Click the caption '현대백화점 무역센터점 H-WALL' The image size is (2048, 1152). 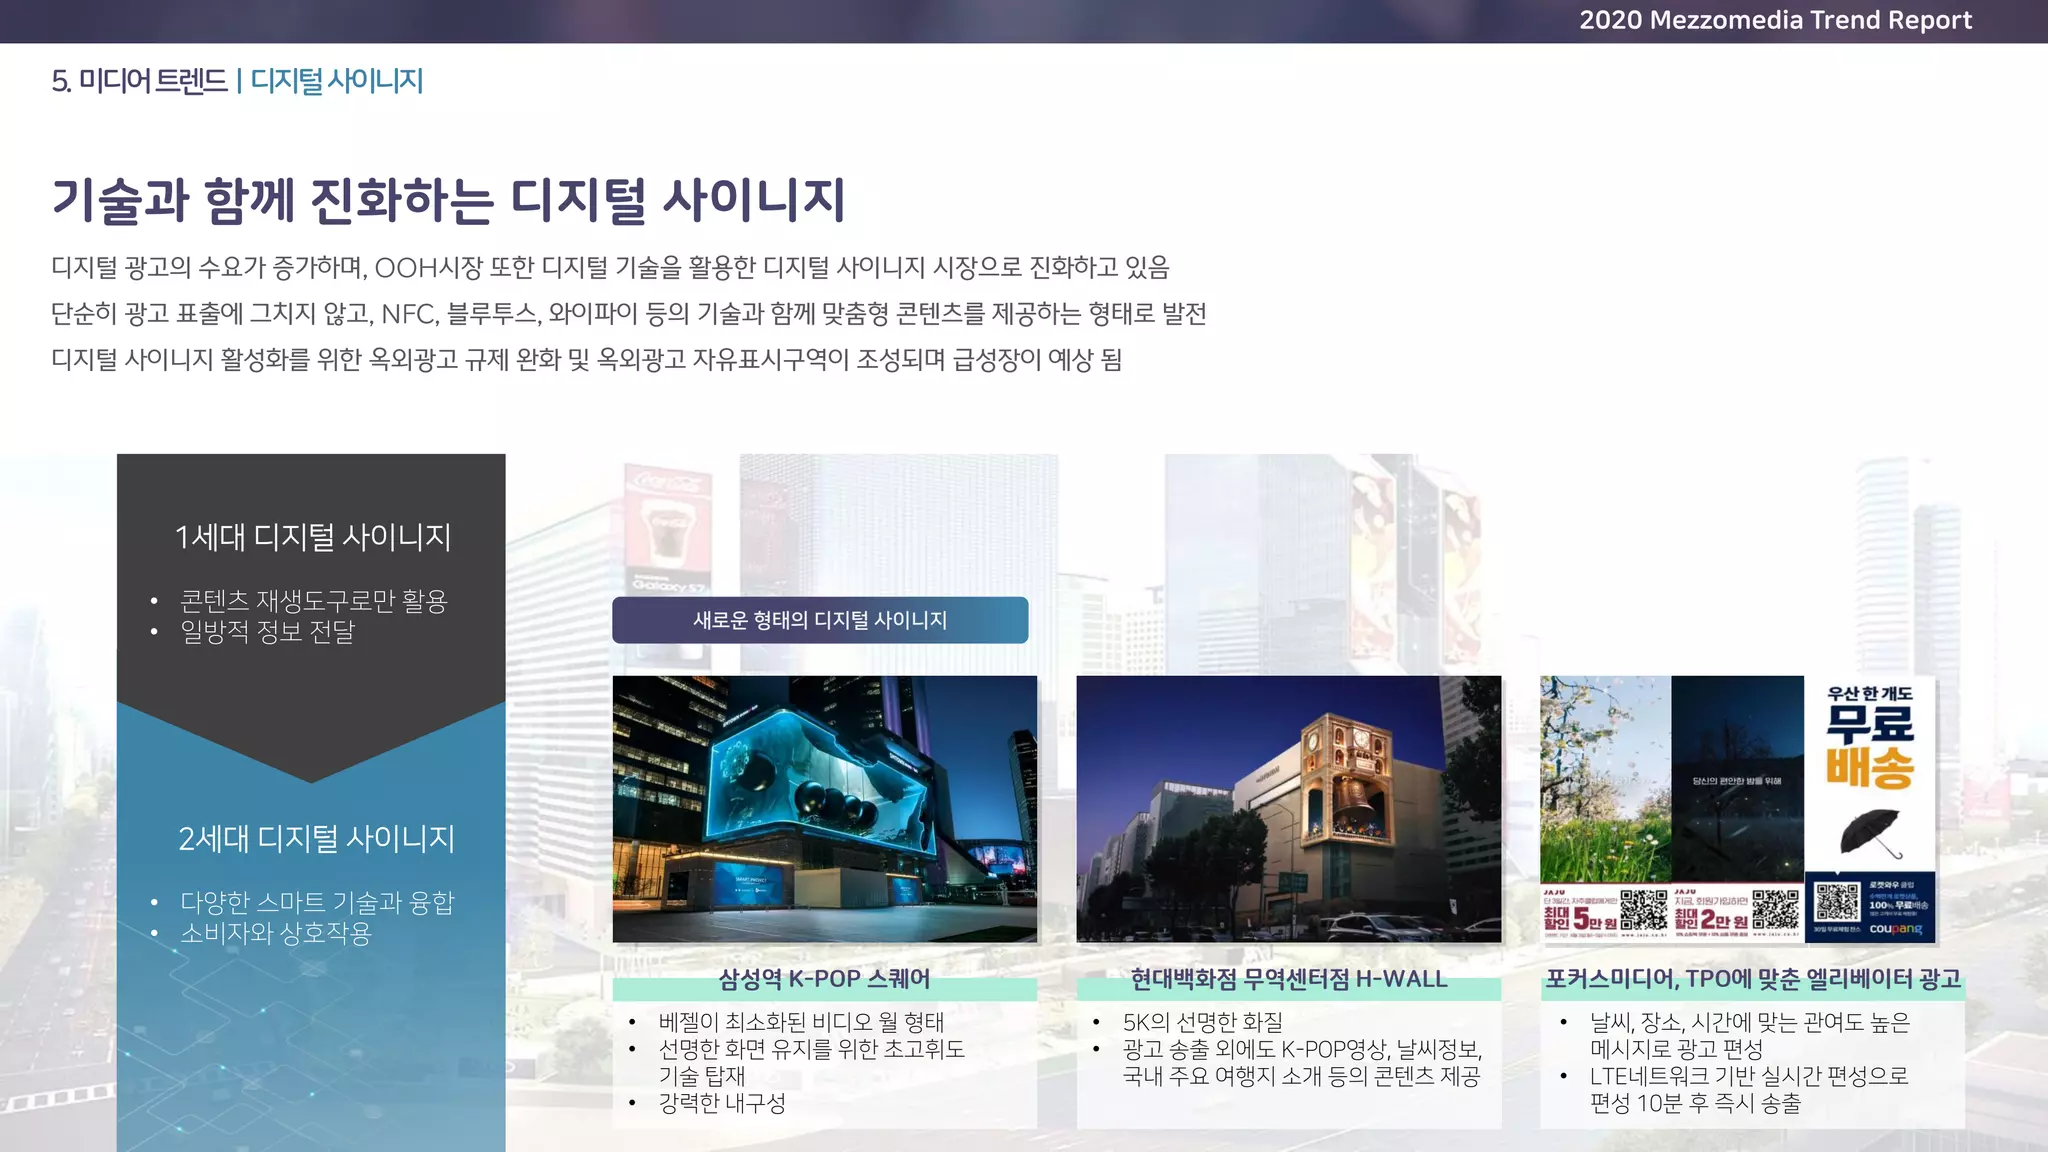[x=1289, y=979]
